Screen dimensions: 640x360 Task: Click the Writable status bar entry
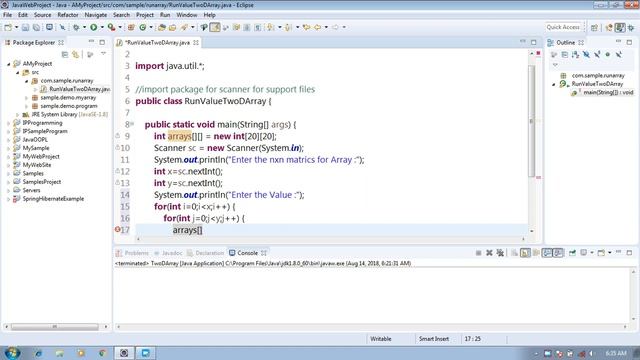pos(380,339)
